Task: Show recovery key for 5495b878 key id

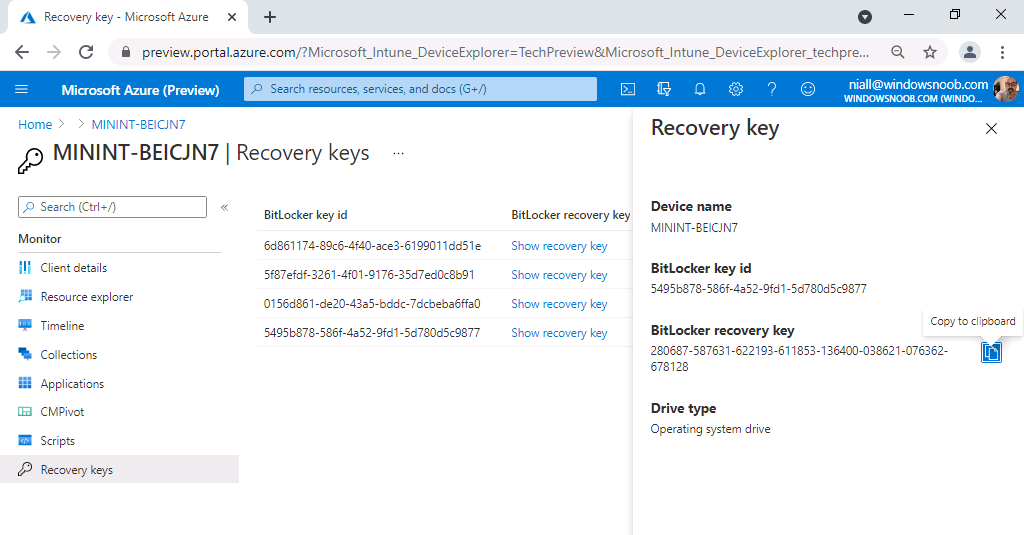Action: point(559,333)
